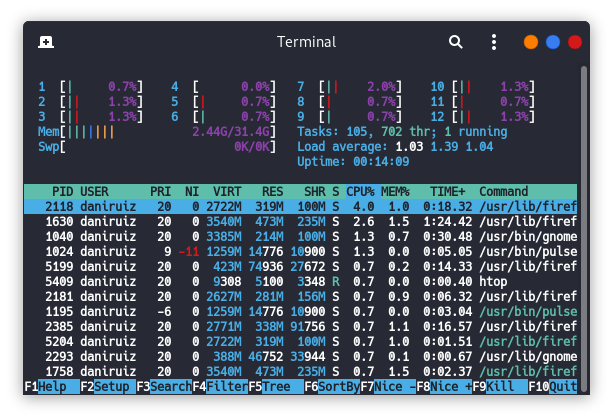Open a new terminal tab icon

pyautogui.click(x=46, y=42)
